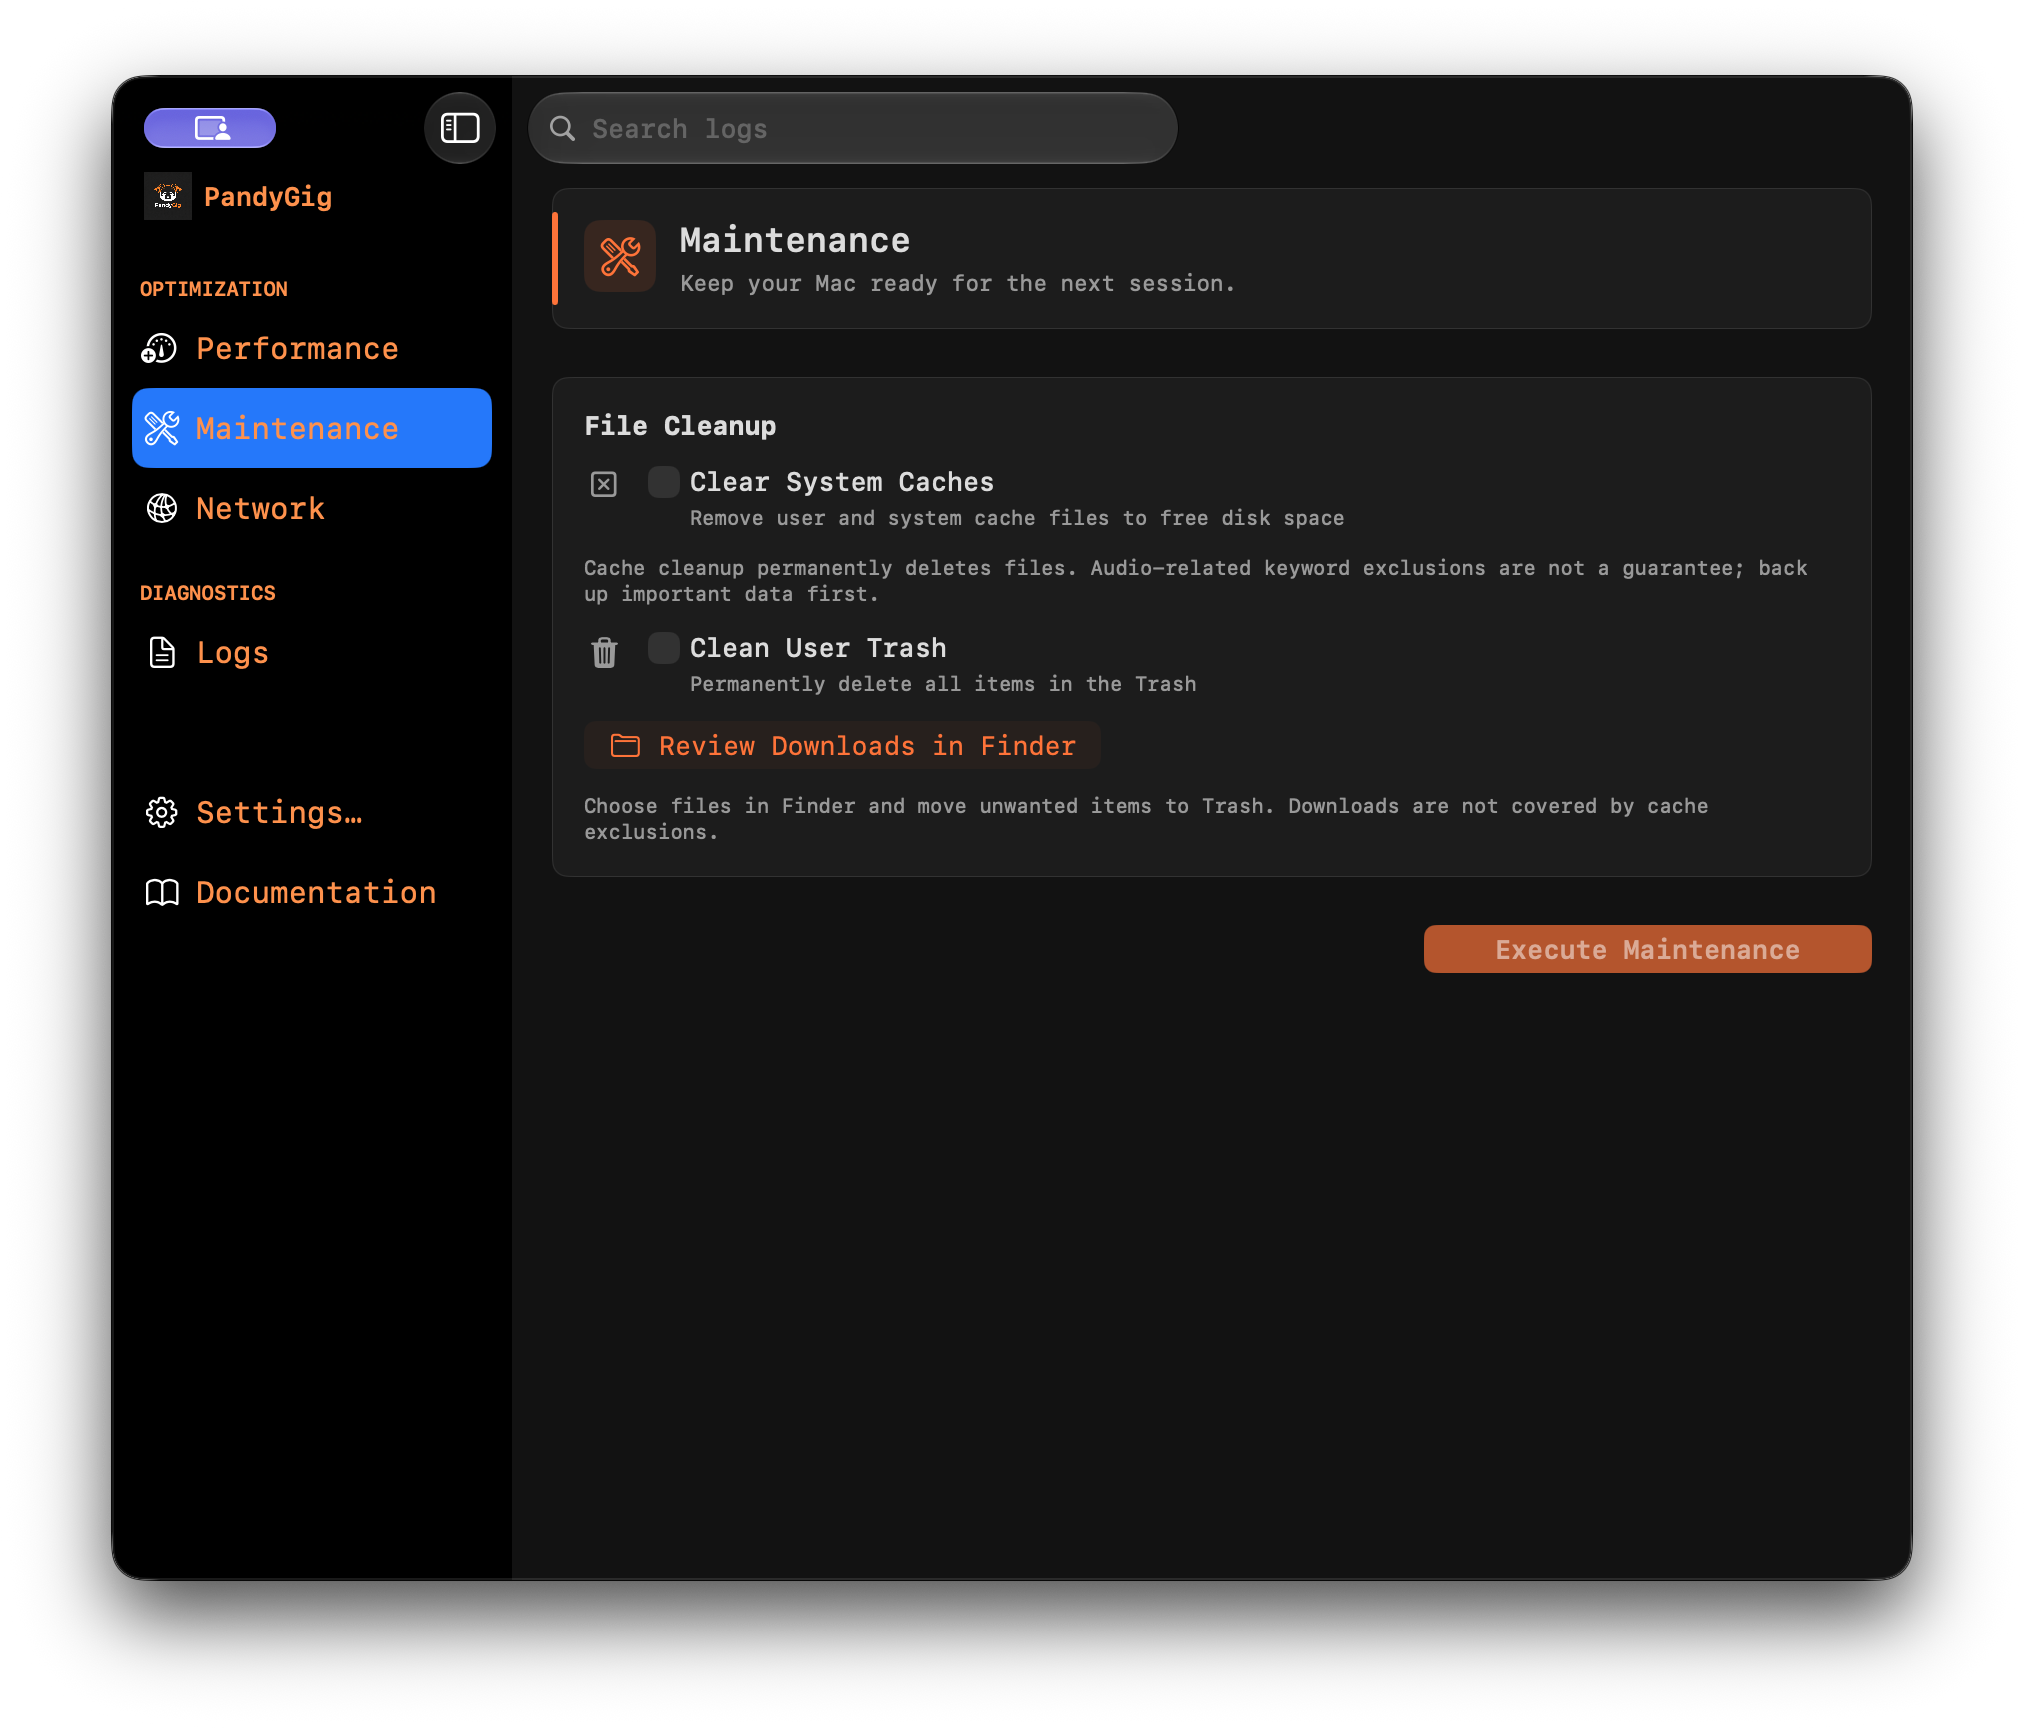This screenshot has width=2024, height=1728.
Task: Click the DIAGNOSTICS section label
Action: 208,593
